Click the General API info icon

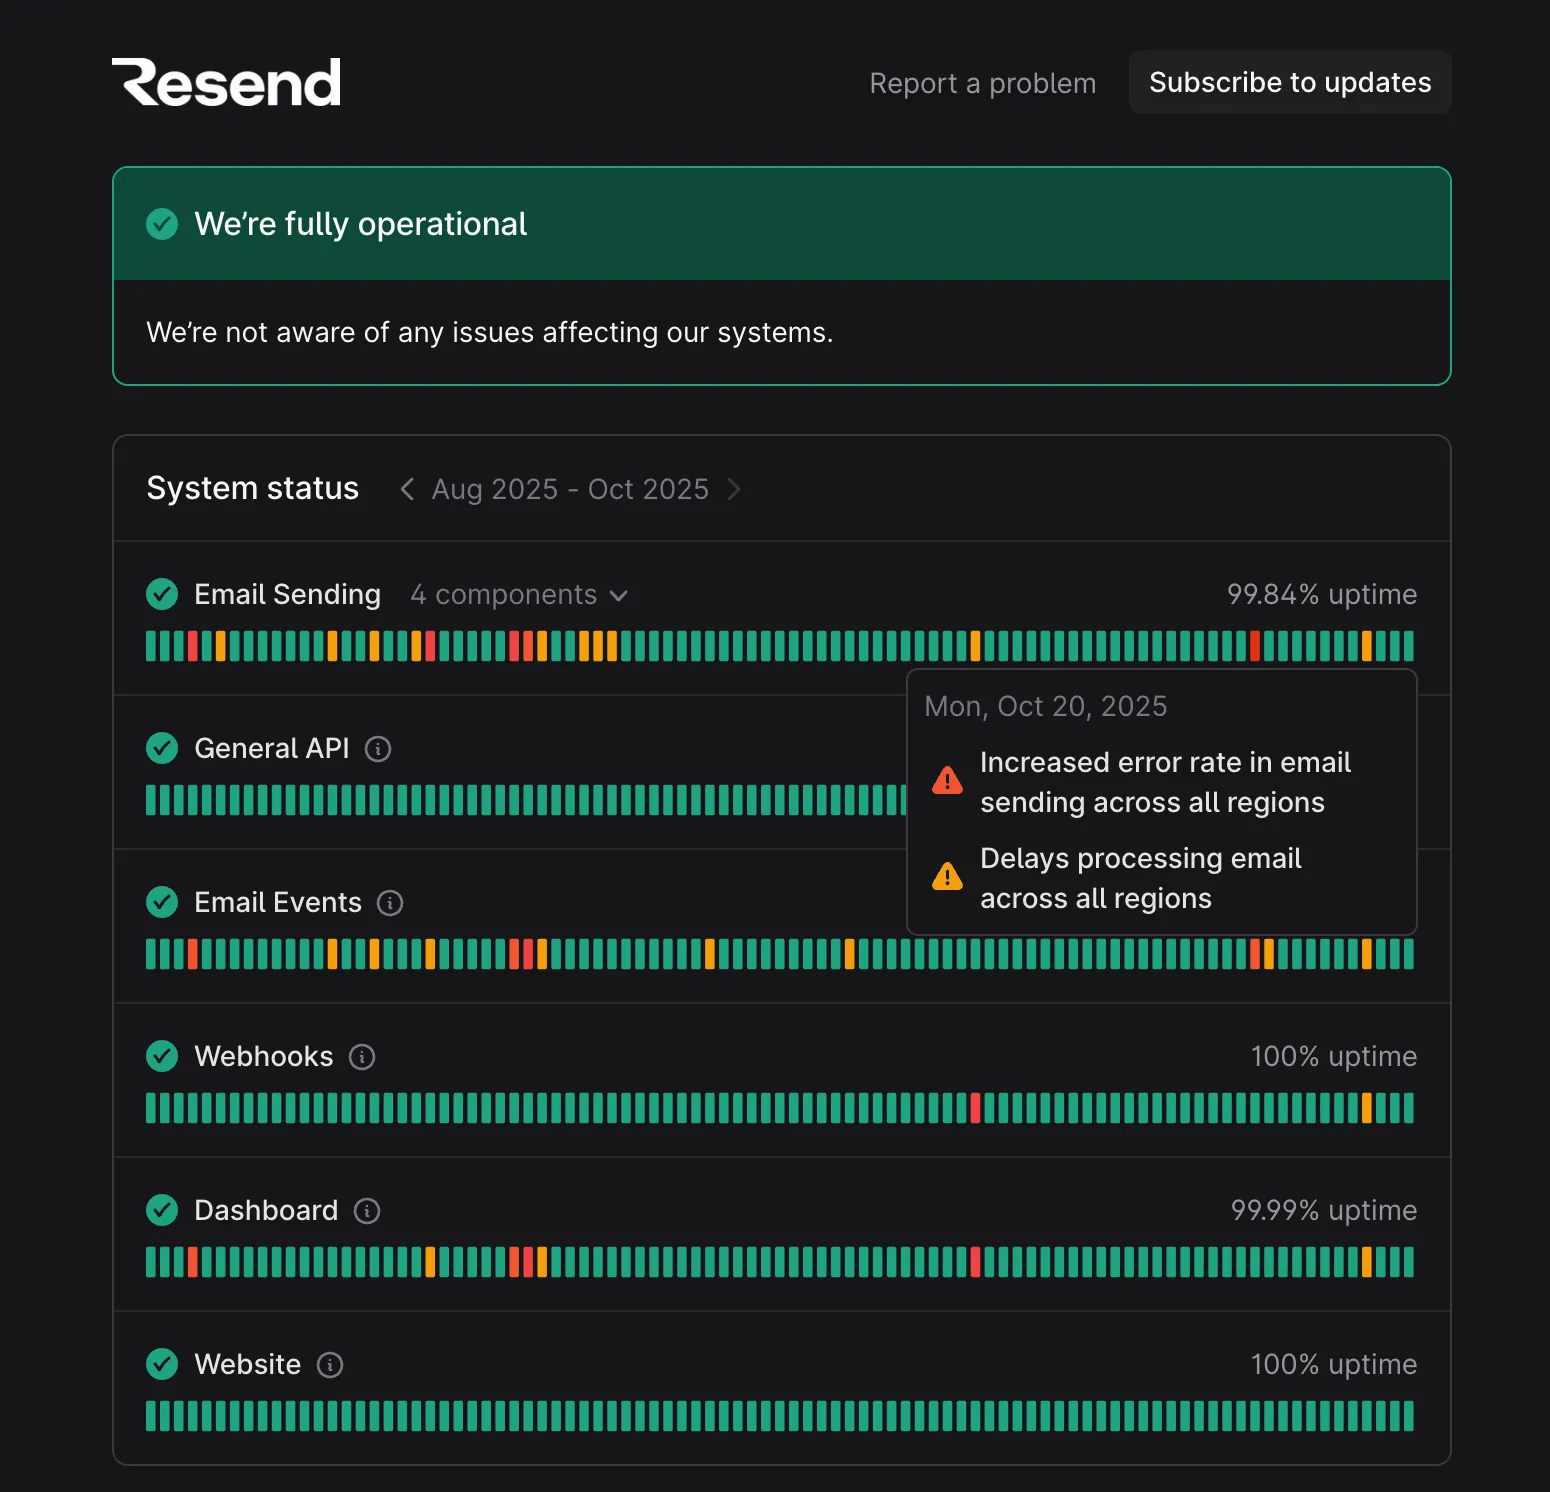(x=378, y=748)
